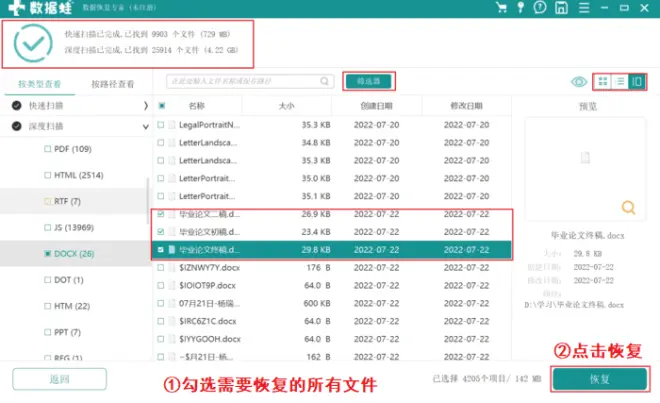Screen dimensions: 660x403
Task: Check the $IOIOT9P.docx checkbox
Action: pyautogui.click(x=161, y=285)
